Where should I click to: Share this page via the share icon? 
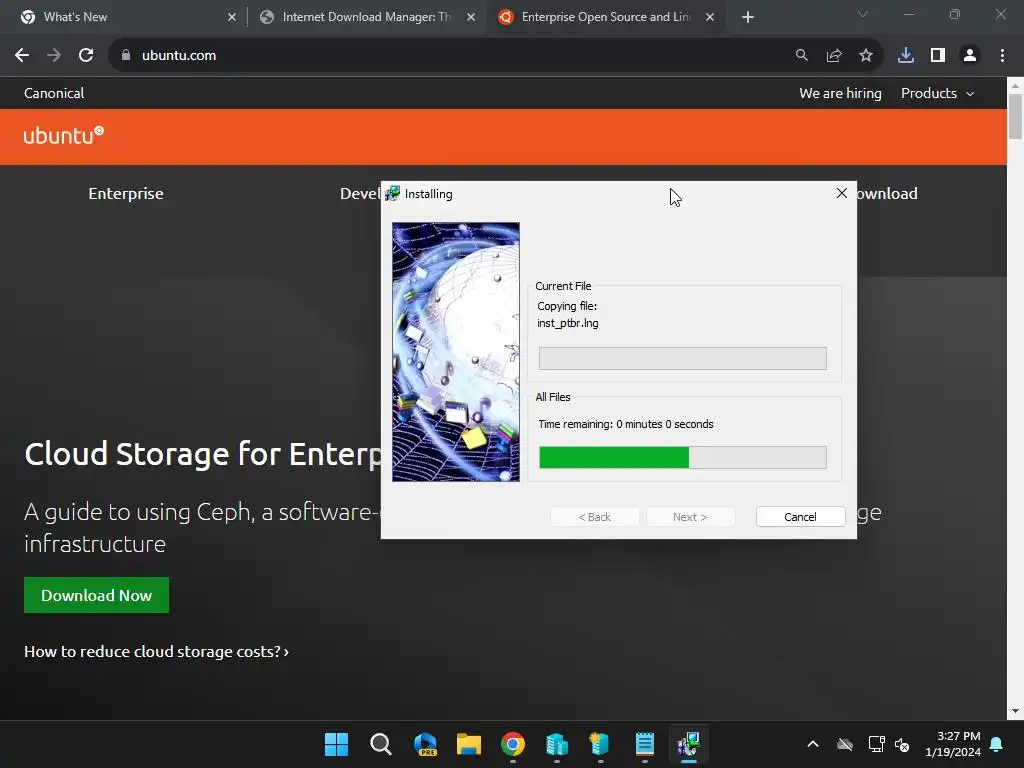[x=834, y=56]
